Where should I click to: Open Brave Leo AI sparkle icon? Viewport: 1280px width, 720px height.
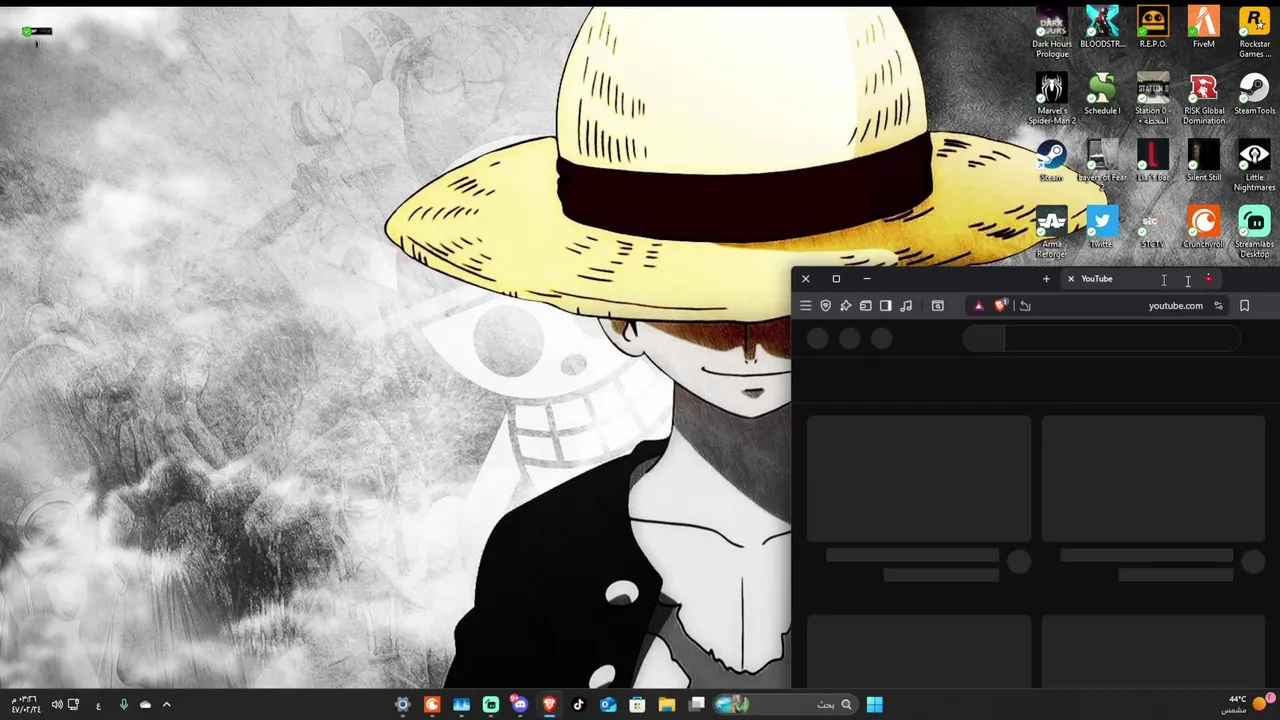(x=845, y=306)
